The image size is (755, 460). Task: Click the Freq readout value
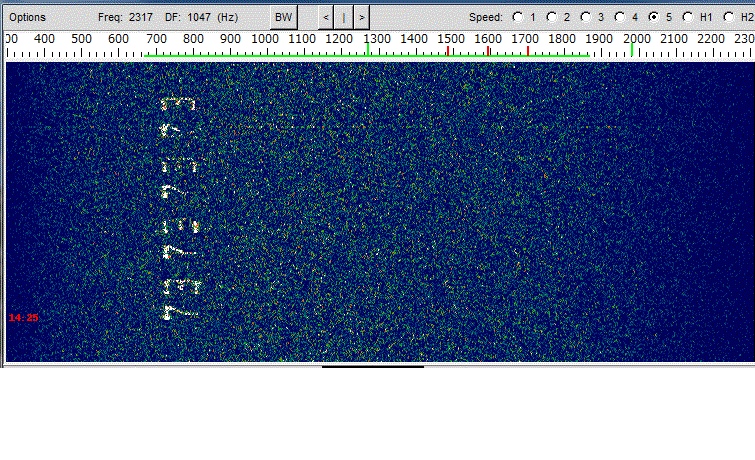coord(140,17)
